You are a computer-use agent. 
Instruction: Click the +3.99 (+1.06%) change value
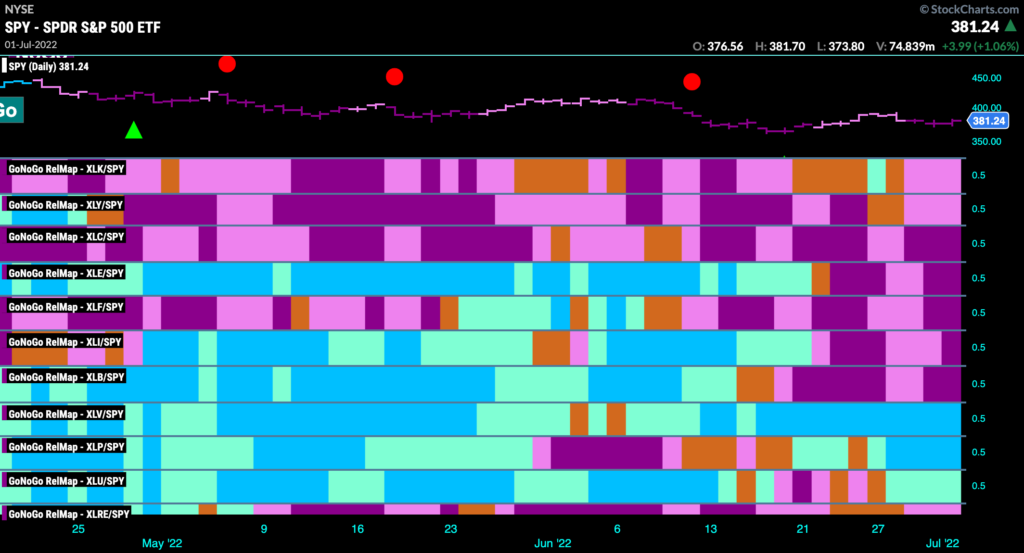tap(980, 46)
